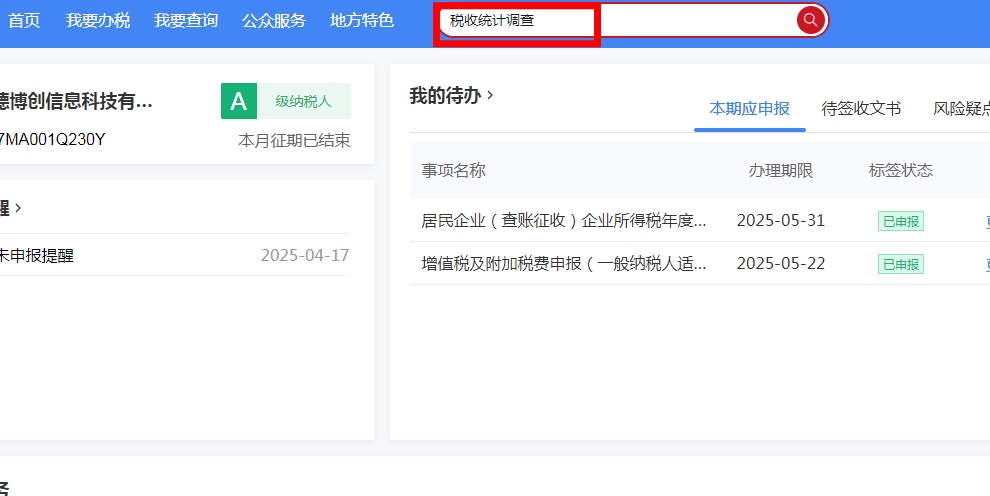Open the 地方特色 menu
Screen dimensions: 990x496
362,20
